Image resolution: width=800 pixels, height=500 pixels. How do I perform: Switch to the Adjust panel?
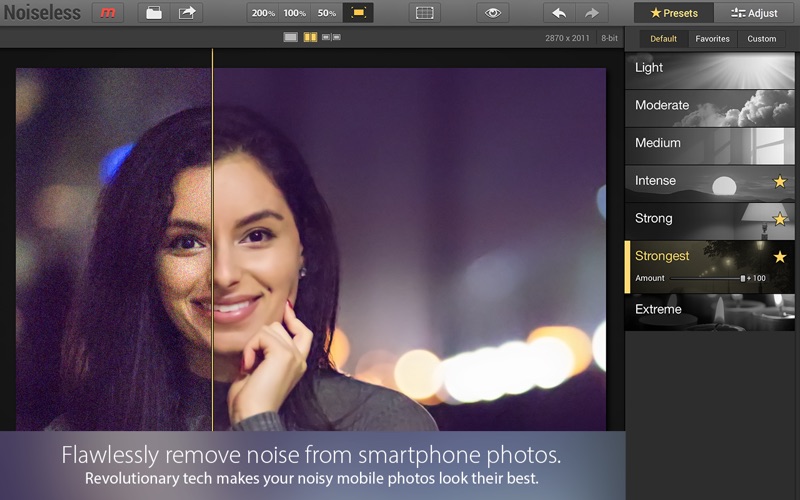pos(755,13)
